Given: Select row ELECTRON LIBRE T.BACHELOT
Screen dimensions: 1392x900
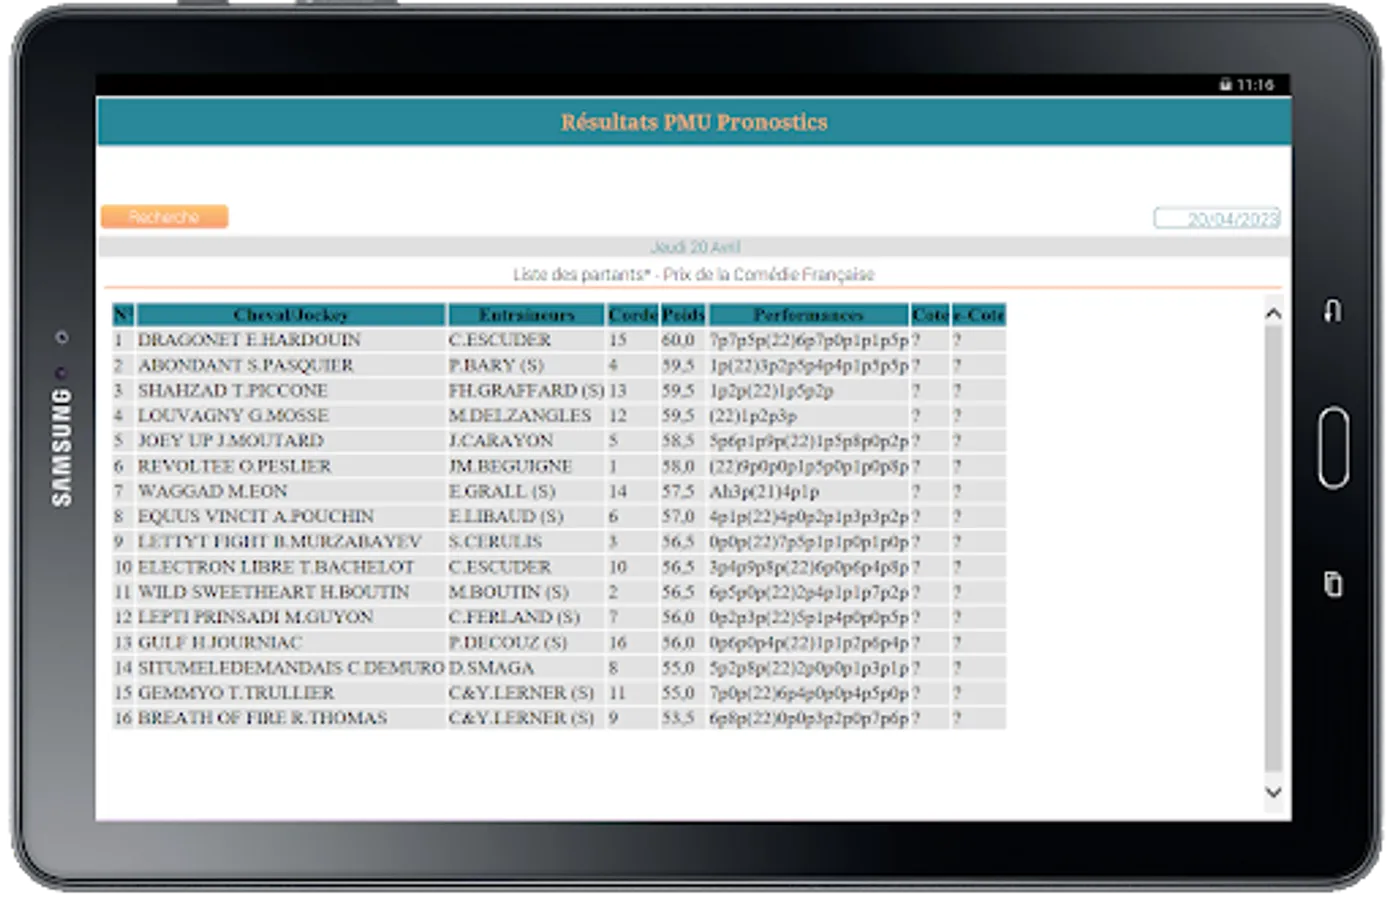Looking at the screenshot, I should (x=559, y=567).
